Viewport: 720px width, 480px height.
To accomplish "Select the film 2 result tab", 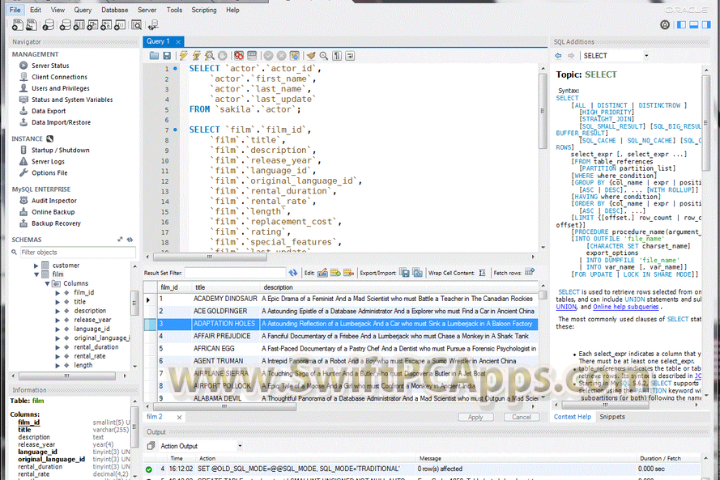I will (155, 417).
